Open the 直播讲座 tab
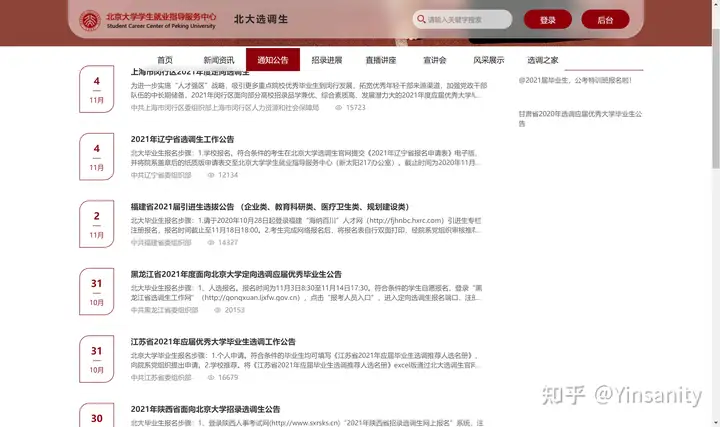 [381, 60]
